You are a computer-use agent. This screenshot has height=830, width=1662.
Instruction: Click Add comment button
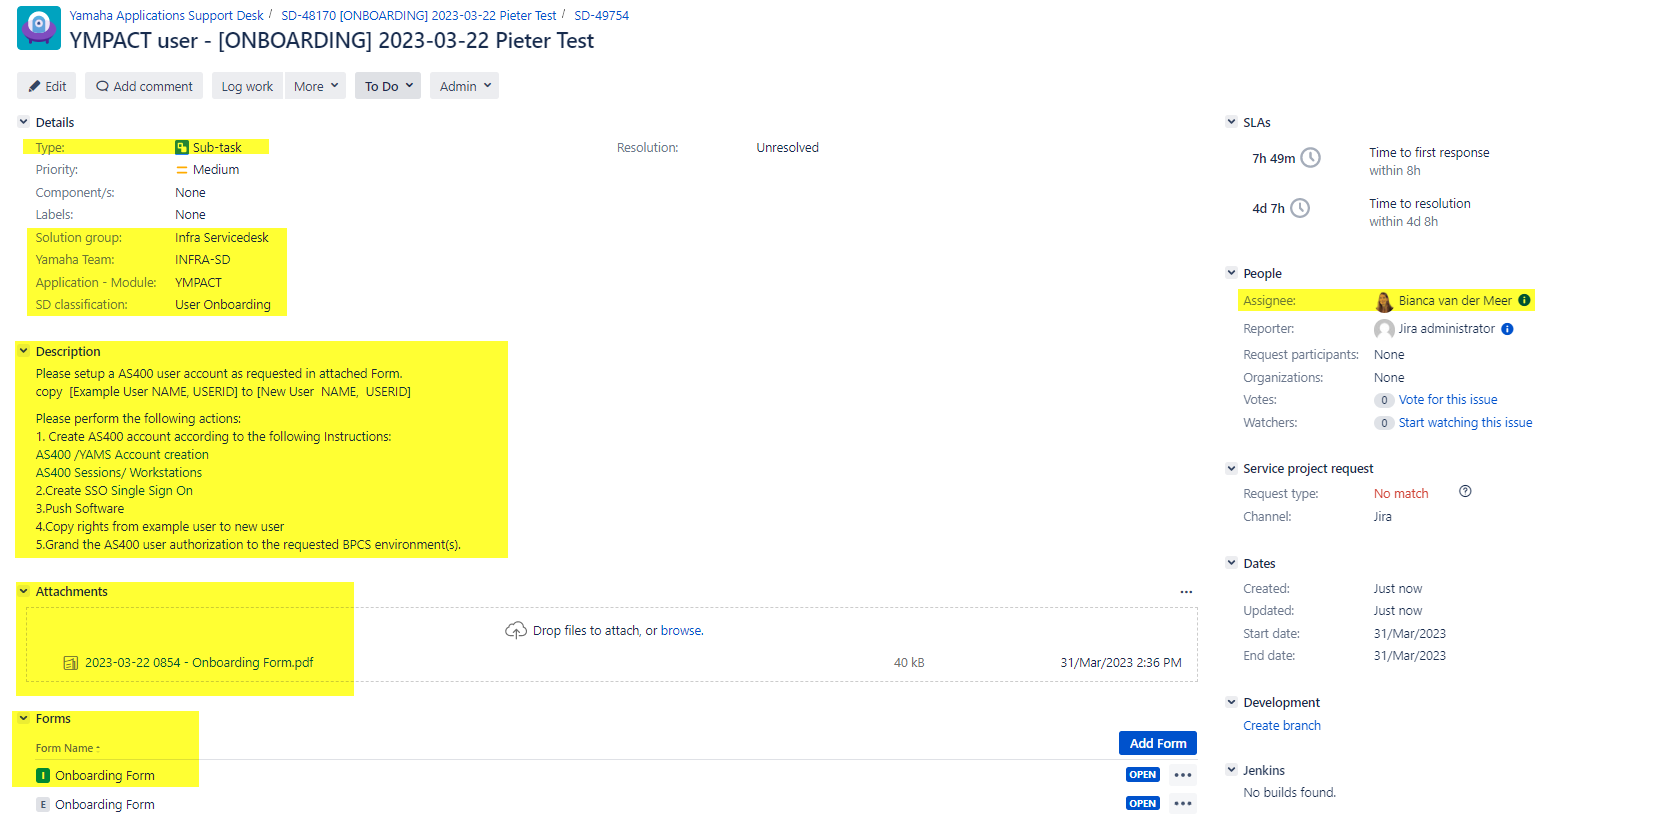point(144,86)
